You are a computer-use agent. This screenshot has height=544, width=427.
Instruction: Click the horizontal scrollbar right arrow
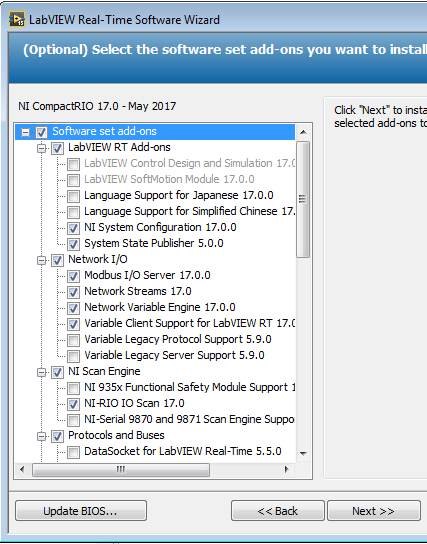pos(287,469)
